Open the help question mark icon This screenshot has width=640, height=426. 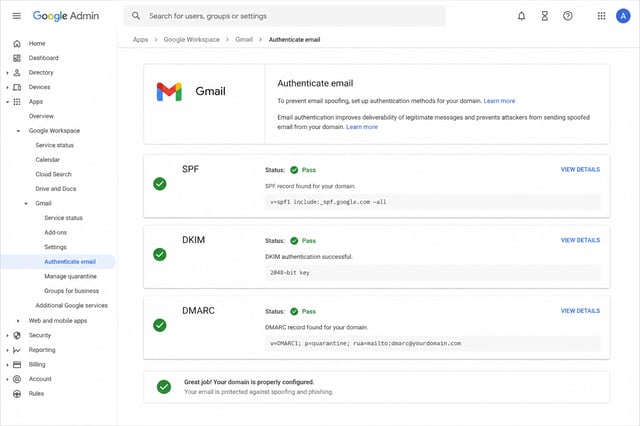[x=567, y=16]
